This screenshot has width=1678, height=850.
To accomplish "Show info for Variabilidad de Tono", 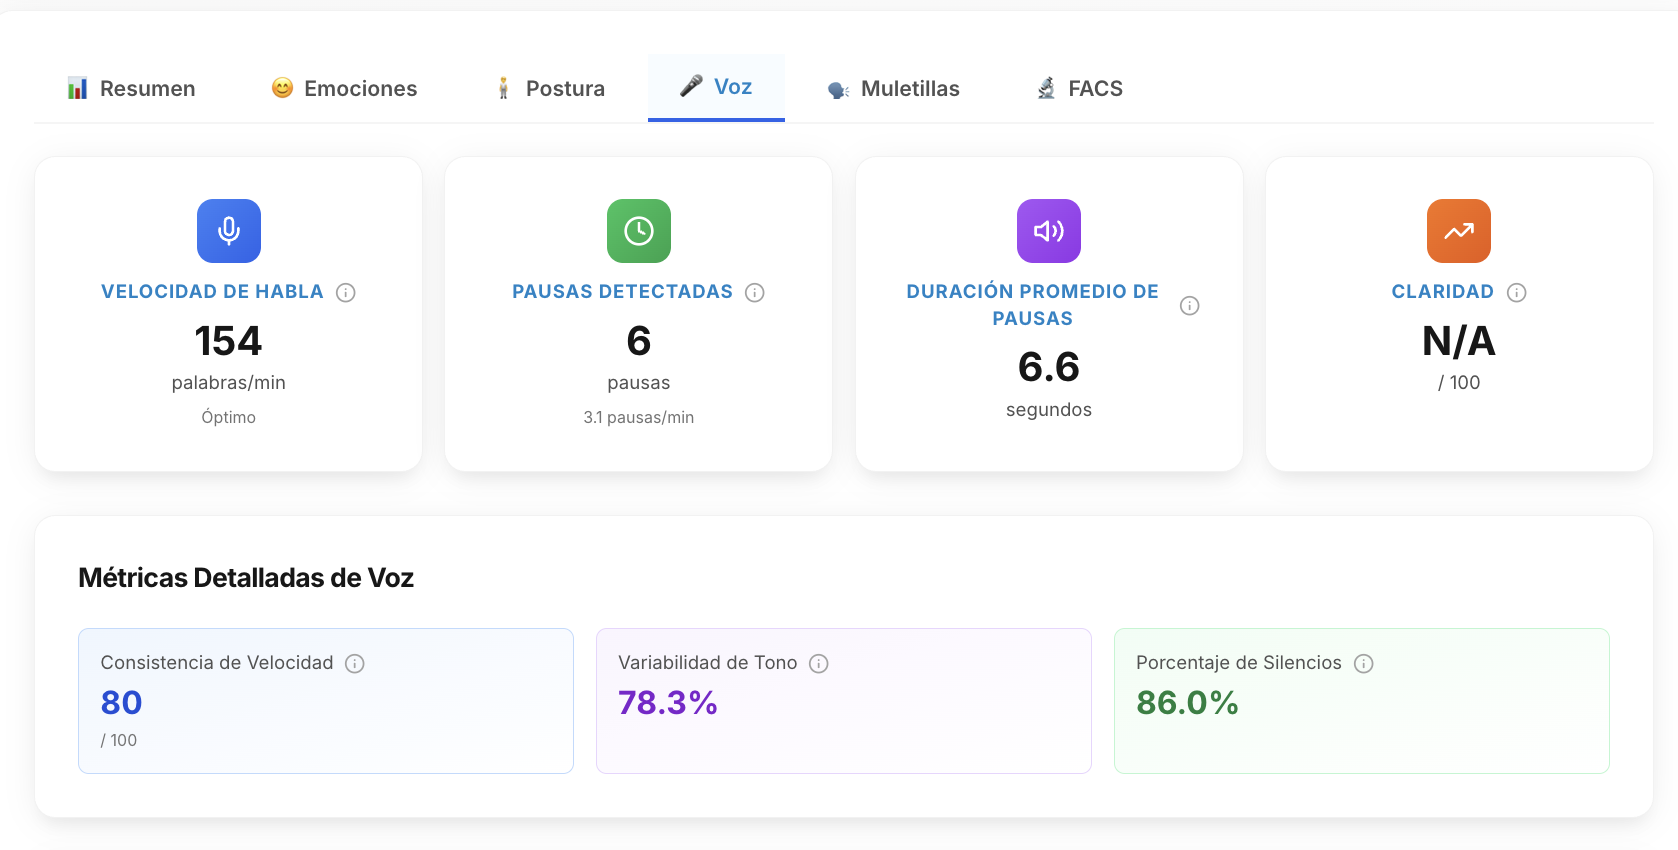I will [819, 663].
